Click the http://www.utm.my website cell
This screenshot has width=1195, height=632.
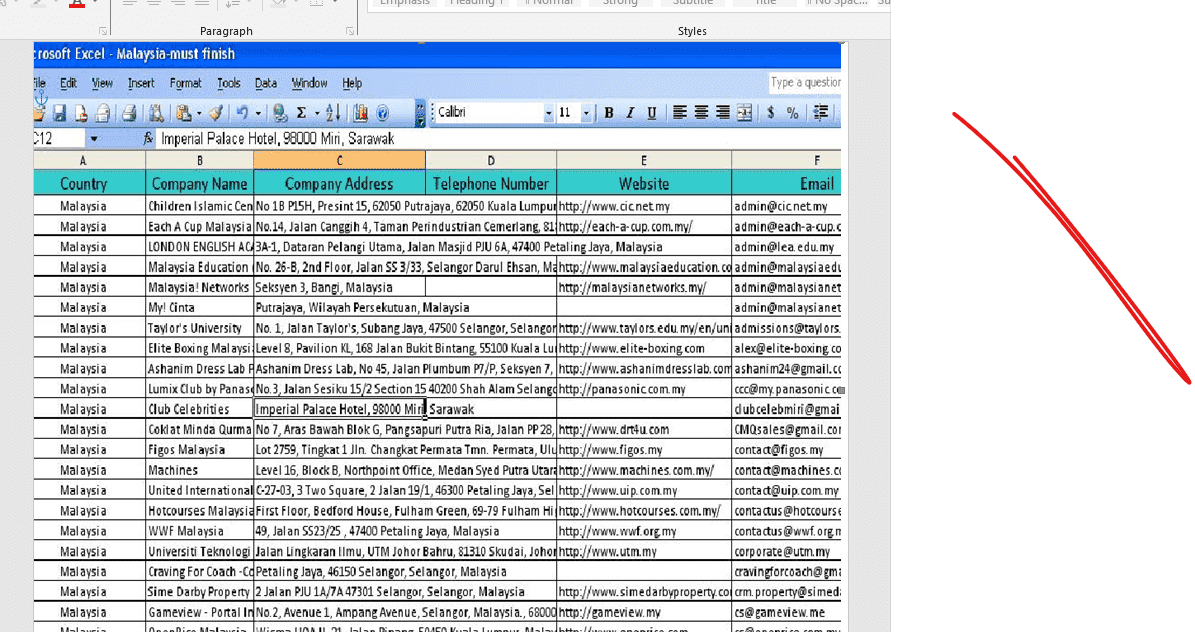coord(644,551)
